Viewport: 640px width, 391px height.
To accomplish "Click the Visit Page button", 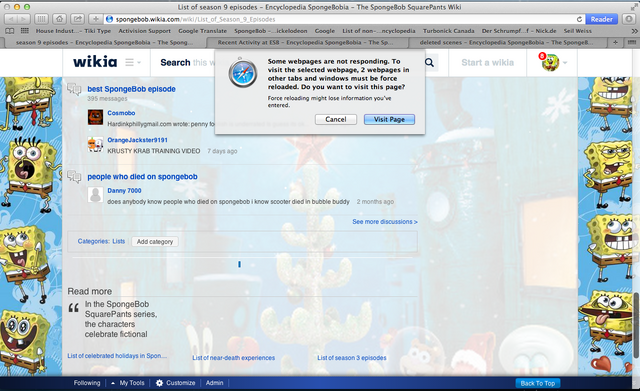I will pos(389,119).
